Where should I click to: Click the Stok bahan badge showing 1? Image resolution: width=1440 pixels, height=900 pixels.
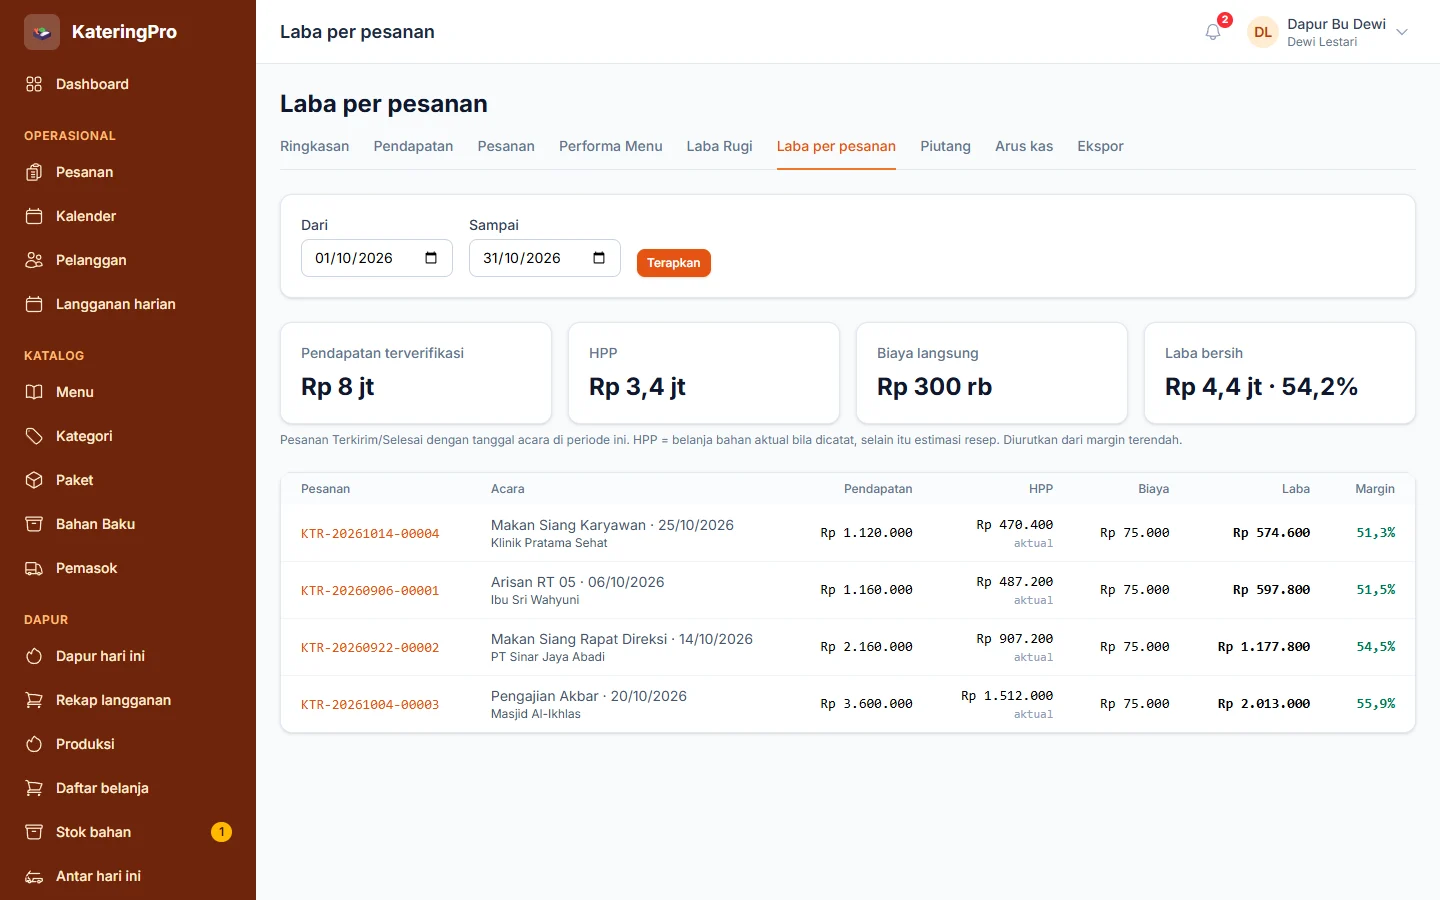pos(221,832)
